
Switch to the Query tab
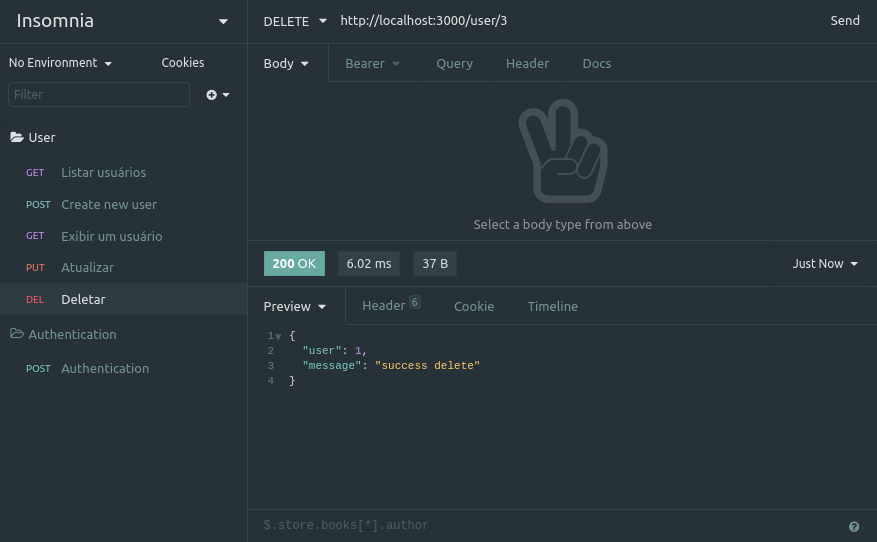(x=454, y=64)
